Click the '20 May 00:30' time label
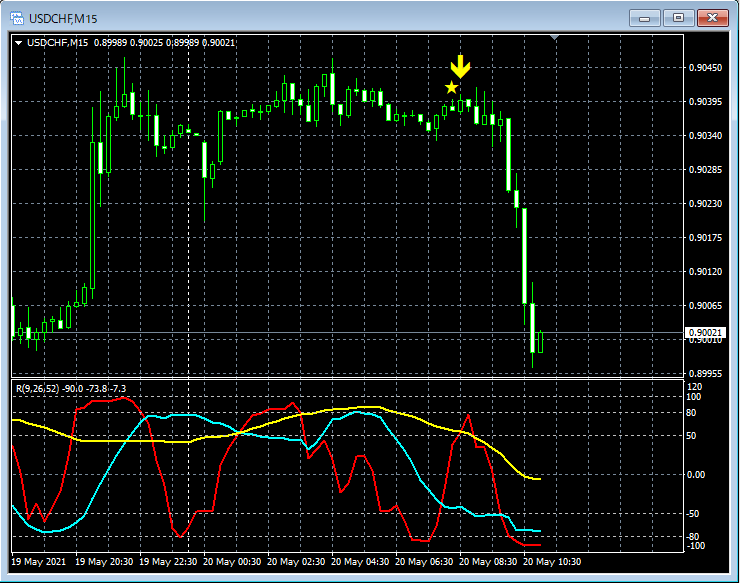741x583 pixels. (x=232, y=562)
